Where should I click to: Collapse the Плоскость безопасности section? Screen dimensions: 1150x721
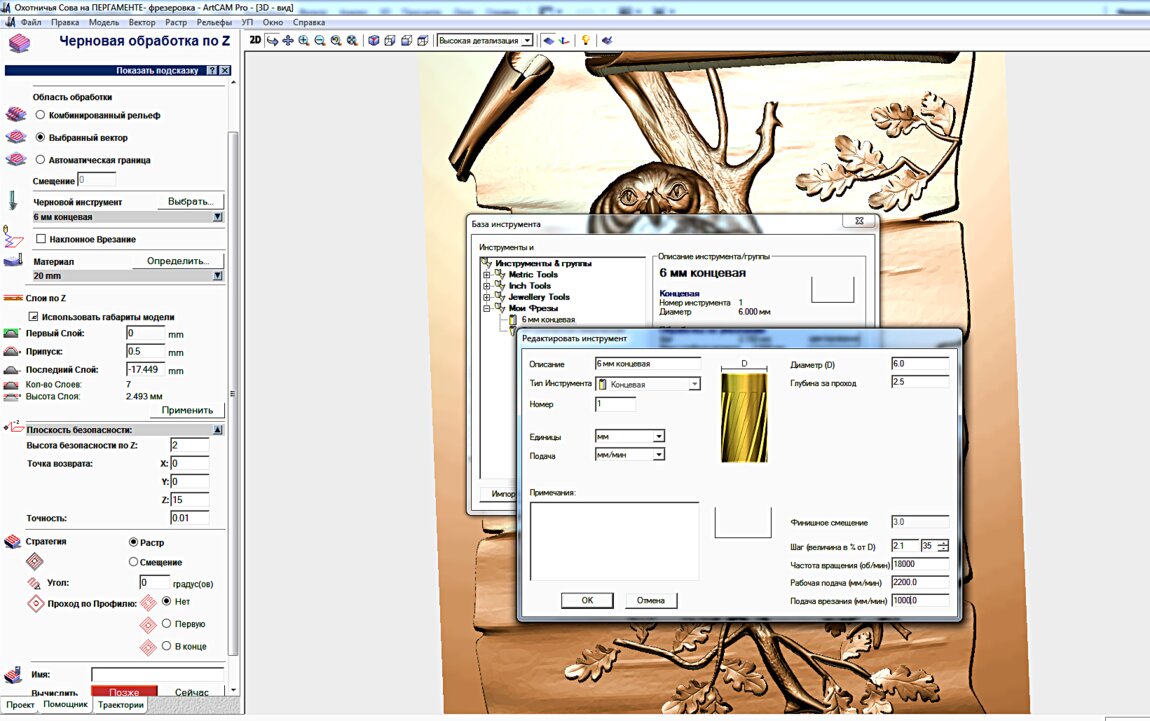point(218,430)
